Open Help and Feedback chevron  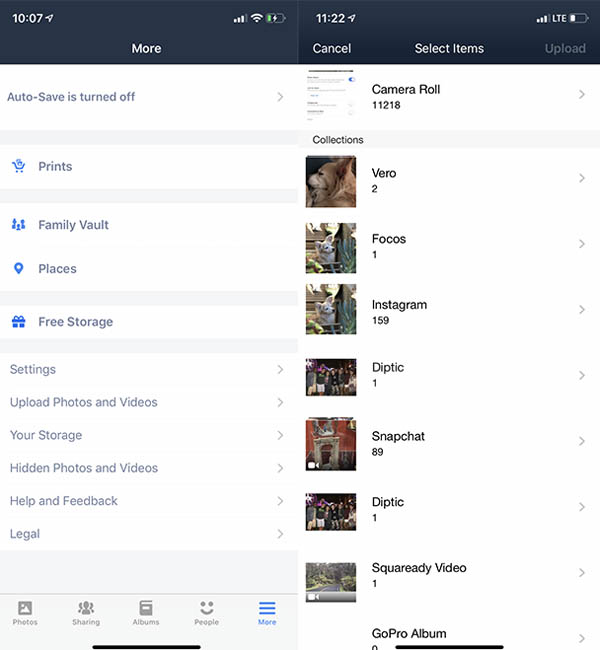click(x=280, y=501)
